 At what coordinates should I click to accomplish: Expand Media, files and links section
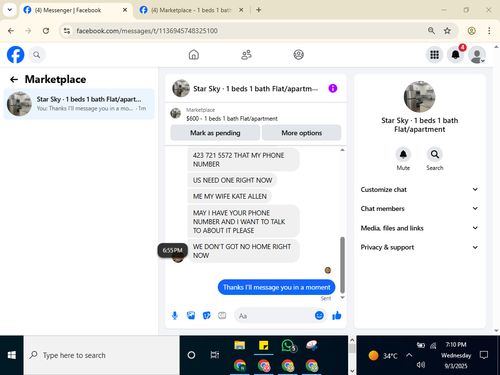tap(419, 228)
